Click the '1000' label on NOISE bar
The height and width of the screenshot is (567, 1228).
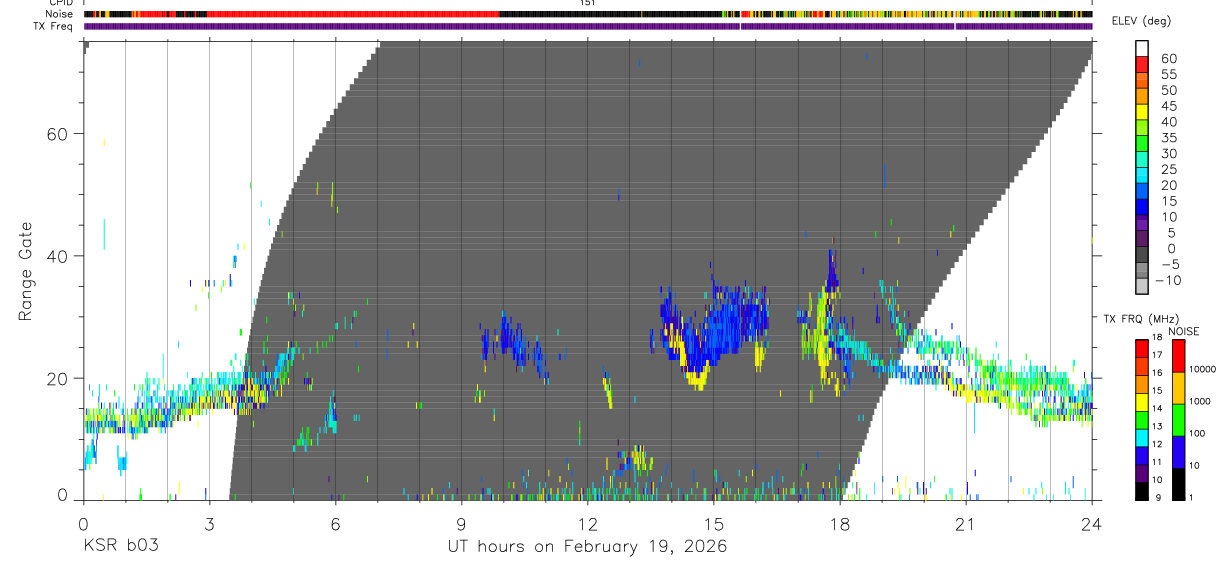pyautogui.click(x=1198, y=401)
